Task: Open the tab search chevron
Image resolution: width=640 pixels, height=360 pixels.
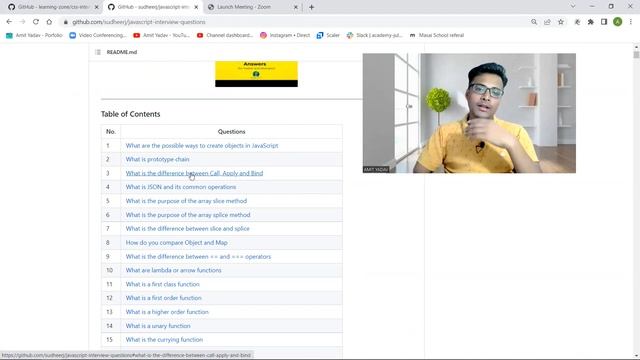Action: coord(573,7)
